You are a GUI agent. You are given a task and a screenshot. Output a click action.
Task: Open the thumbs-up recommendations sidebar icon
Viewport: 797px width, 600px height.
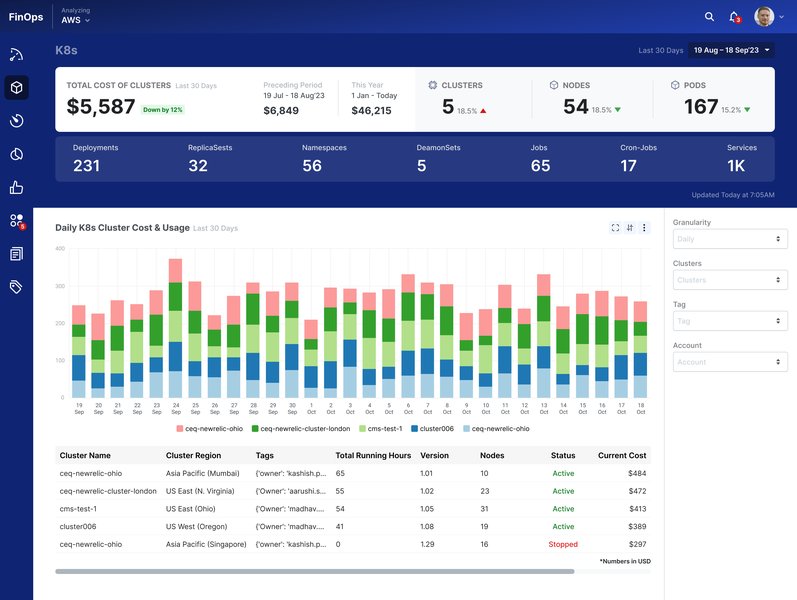coord(16,188)
